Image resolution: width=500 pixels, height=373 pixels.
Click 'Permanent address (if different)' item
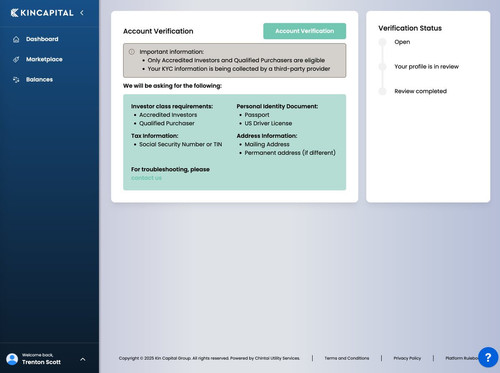pos(290,153)
